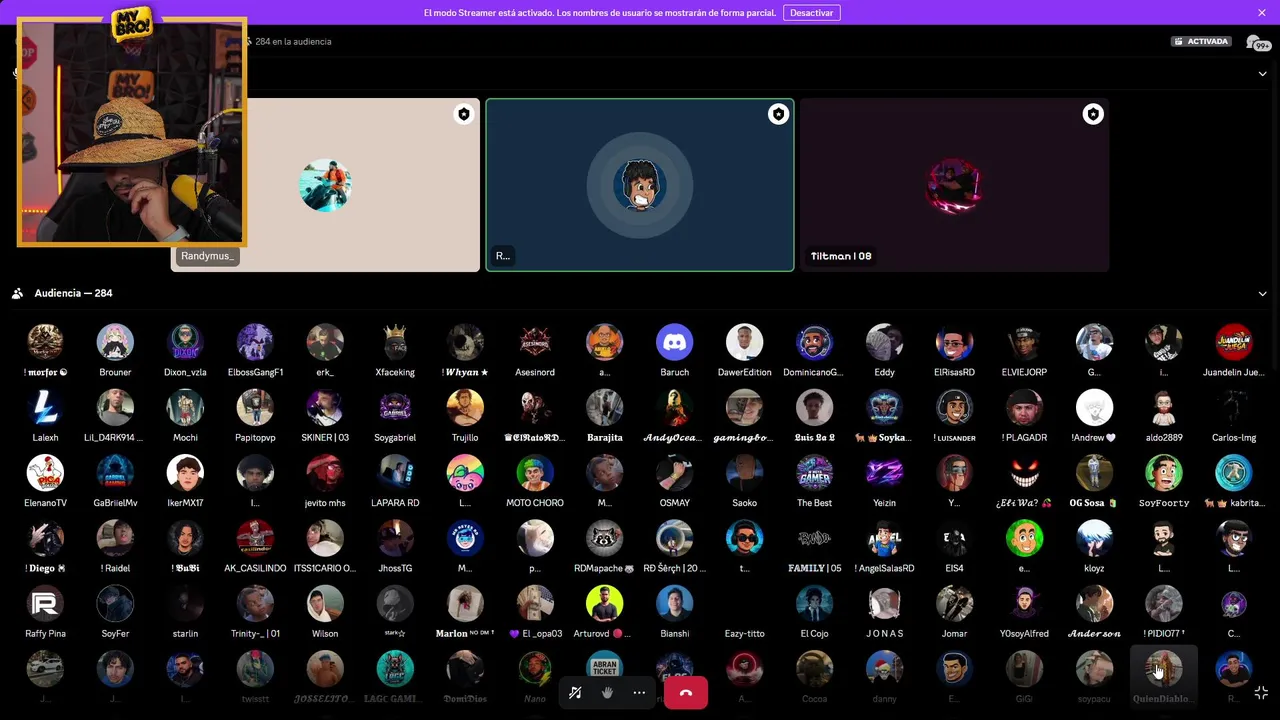Click the name label Saoko
The image size is (1280, 720).
pyautogui.click(x=744, y=503)
